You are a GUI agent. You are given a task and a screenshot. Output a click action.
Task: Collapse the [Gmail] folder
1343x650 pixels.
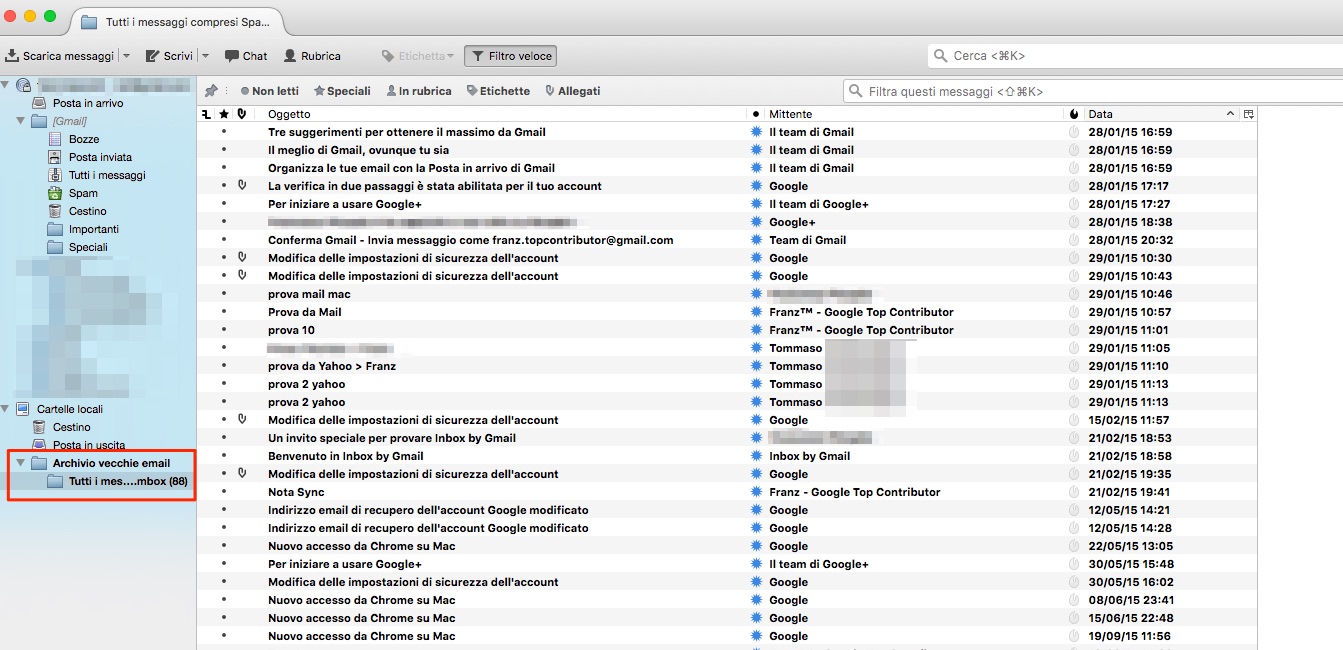pos(21,121)
